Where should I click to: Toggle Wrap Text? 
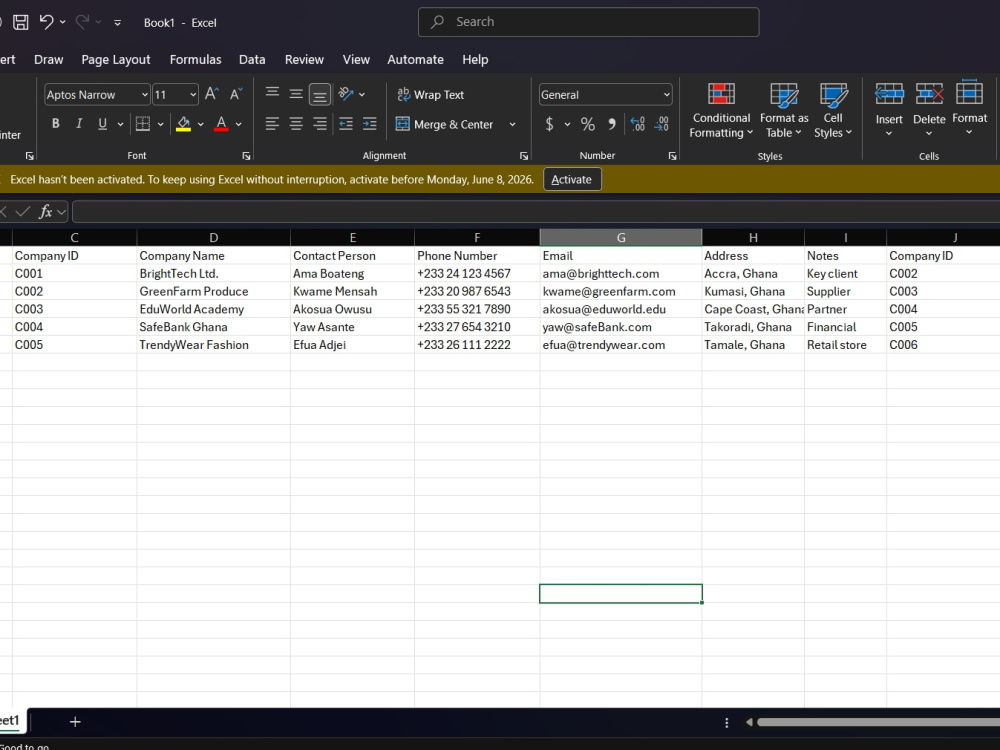[430, 94]
